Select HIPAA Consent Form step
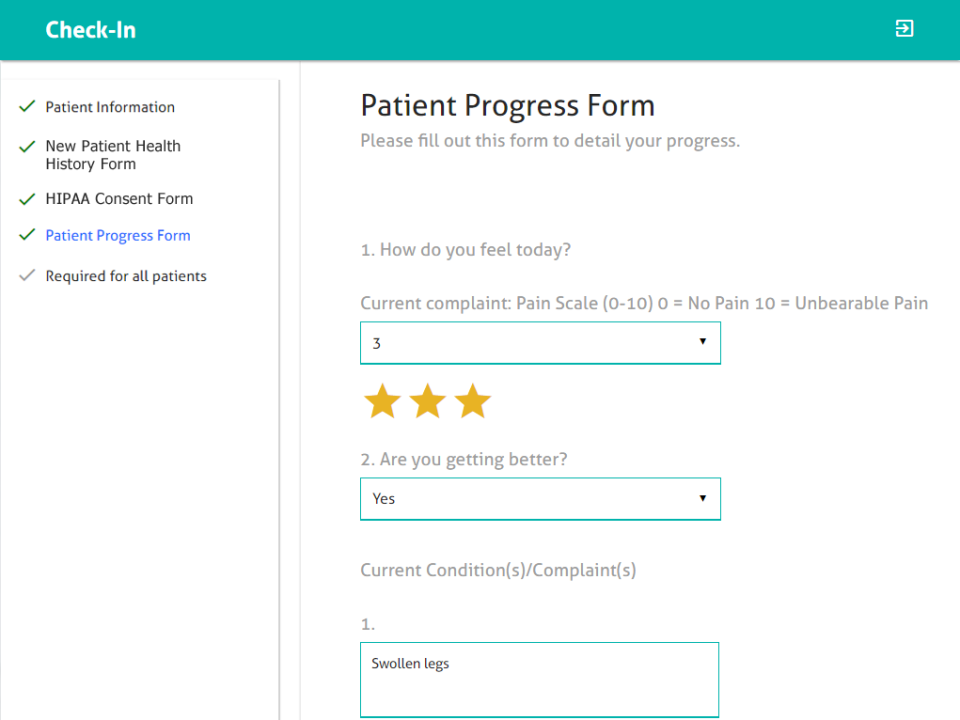The image size is (960, 720). click(119, 199)
